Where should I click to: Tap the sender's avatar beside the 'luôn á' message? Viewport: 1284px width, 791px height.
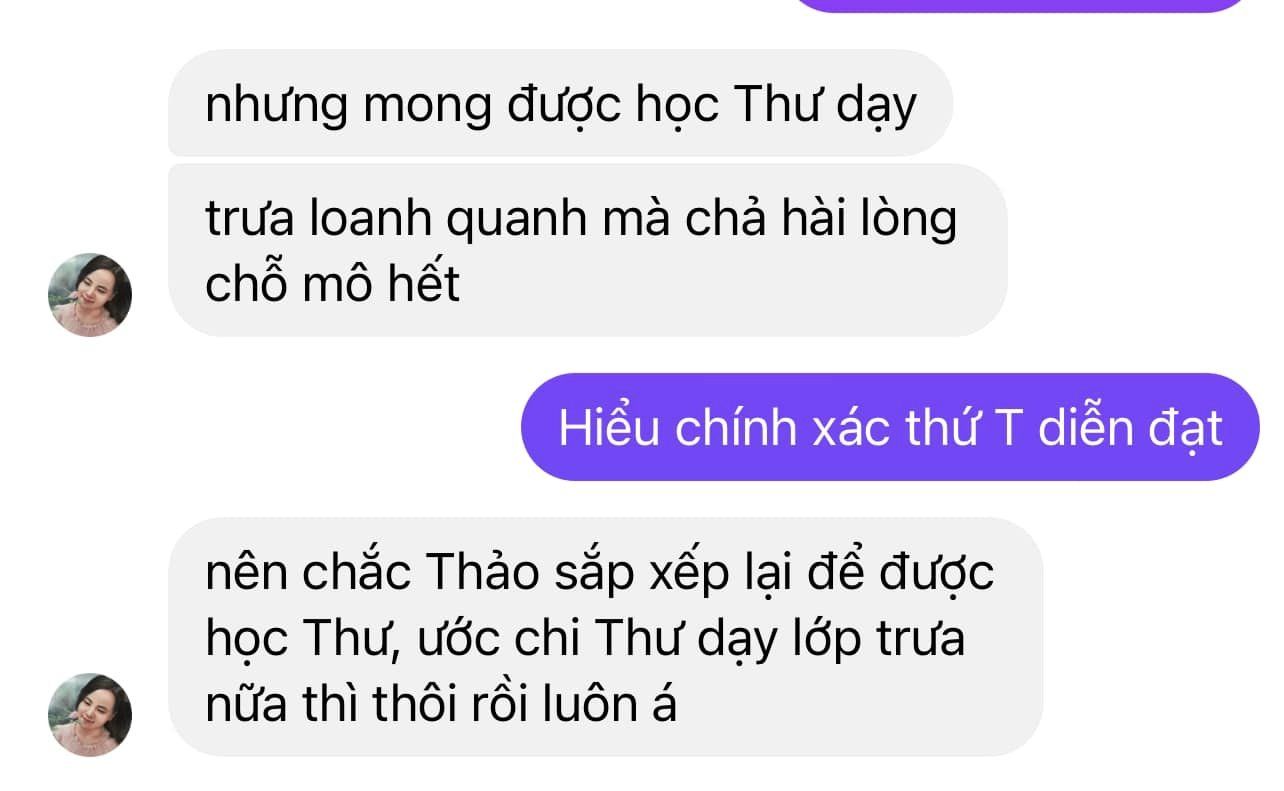pyautogui.click(x=90, y=715)
